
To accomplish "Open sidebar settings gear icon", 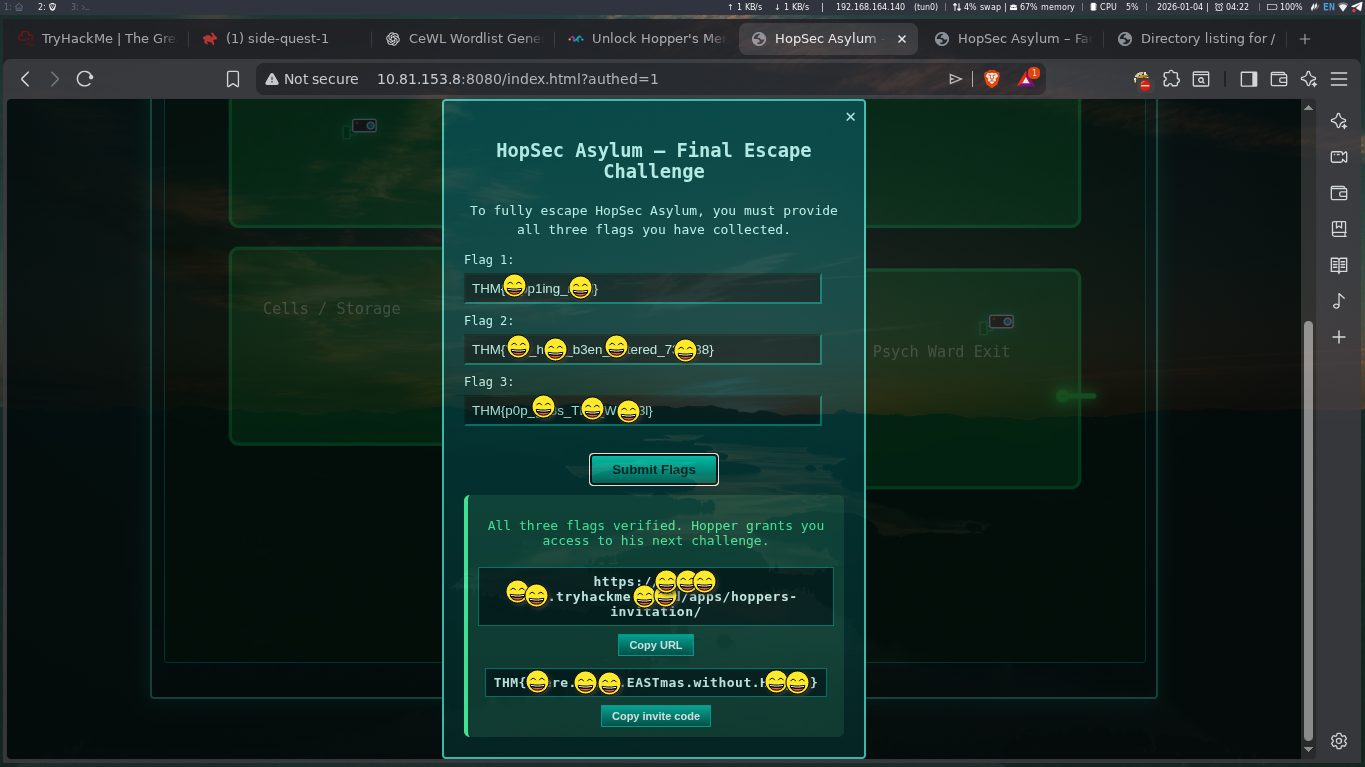I will click(x=1339, y=741).
